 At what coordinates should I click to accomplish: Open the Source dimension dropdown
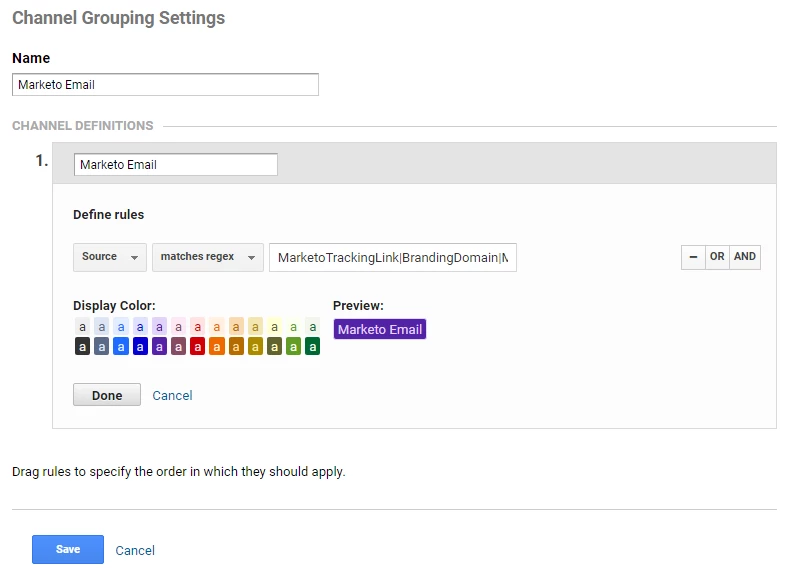point(110,257)
